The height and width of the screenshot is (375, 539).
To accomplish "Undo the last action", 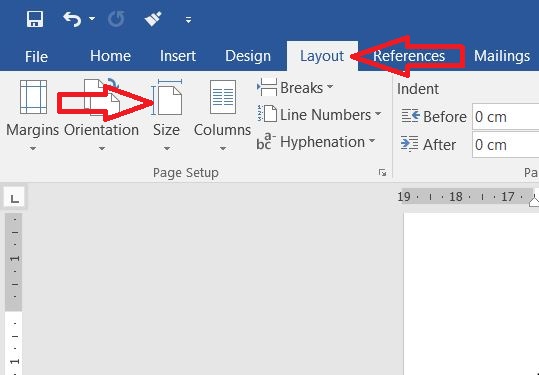I will click(72, 19).
